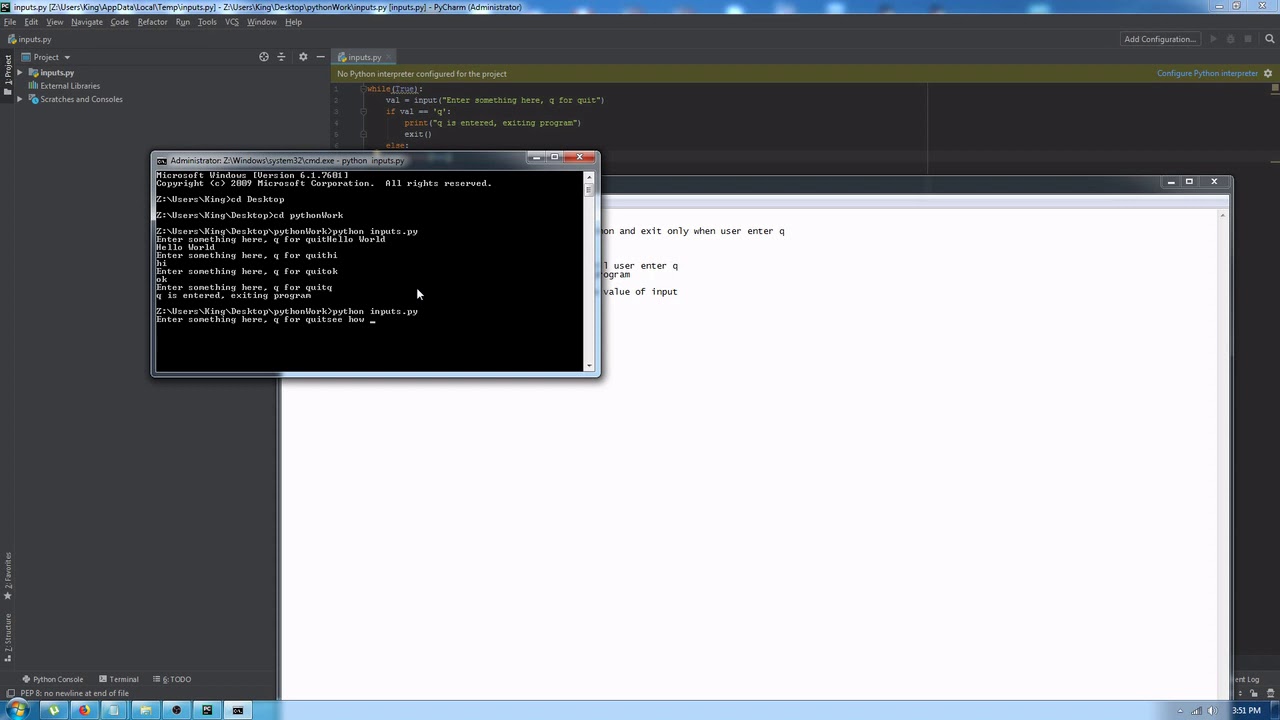The height and width of the screenshot is (720, 1280).
Task: Click the Debug bug icon in toolbar
Action: pyautogui.click(x=1231, y=39)
